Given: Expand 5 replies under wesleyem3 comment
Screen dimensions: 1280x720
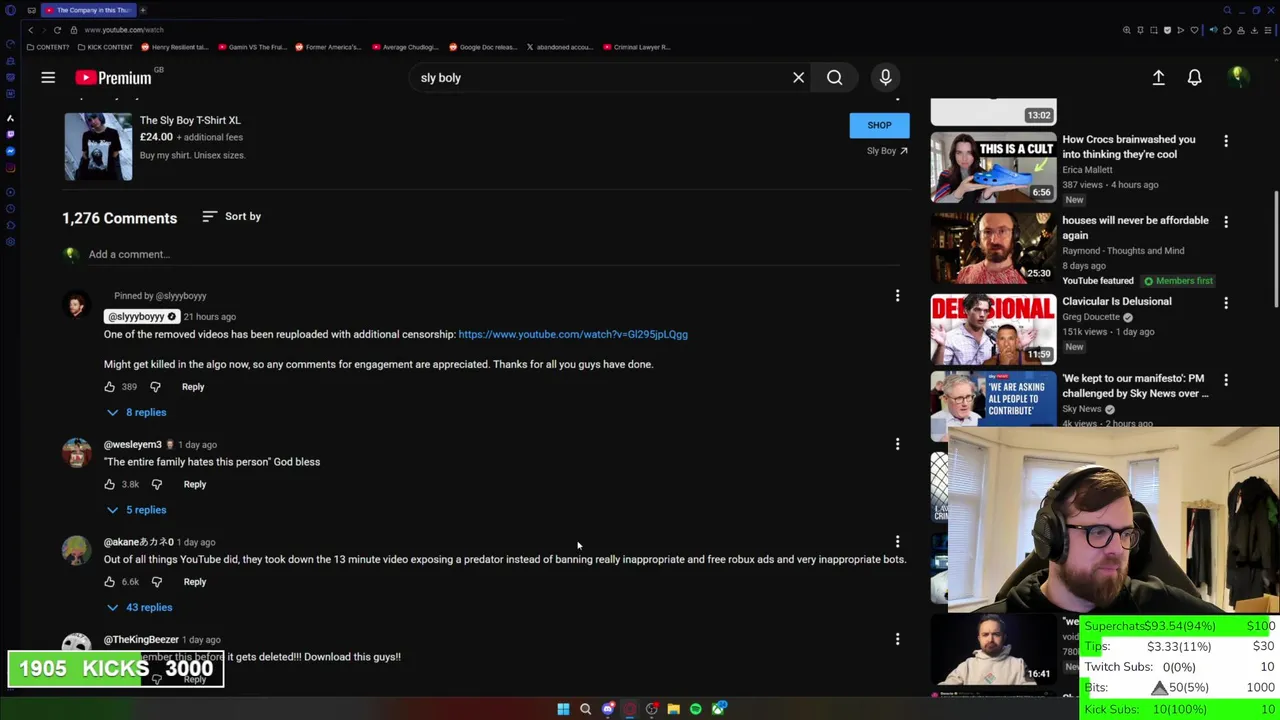Looking at the screenshot, I should click(x=136, y=510).
